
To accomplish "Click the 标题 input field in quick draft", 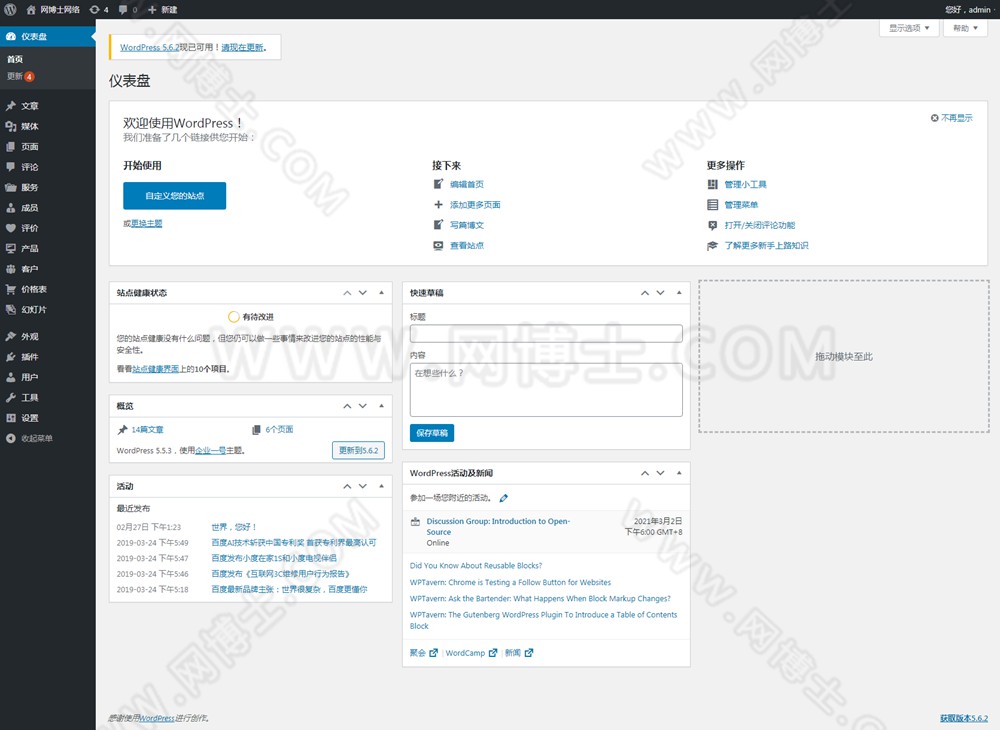I will (546, 333).
